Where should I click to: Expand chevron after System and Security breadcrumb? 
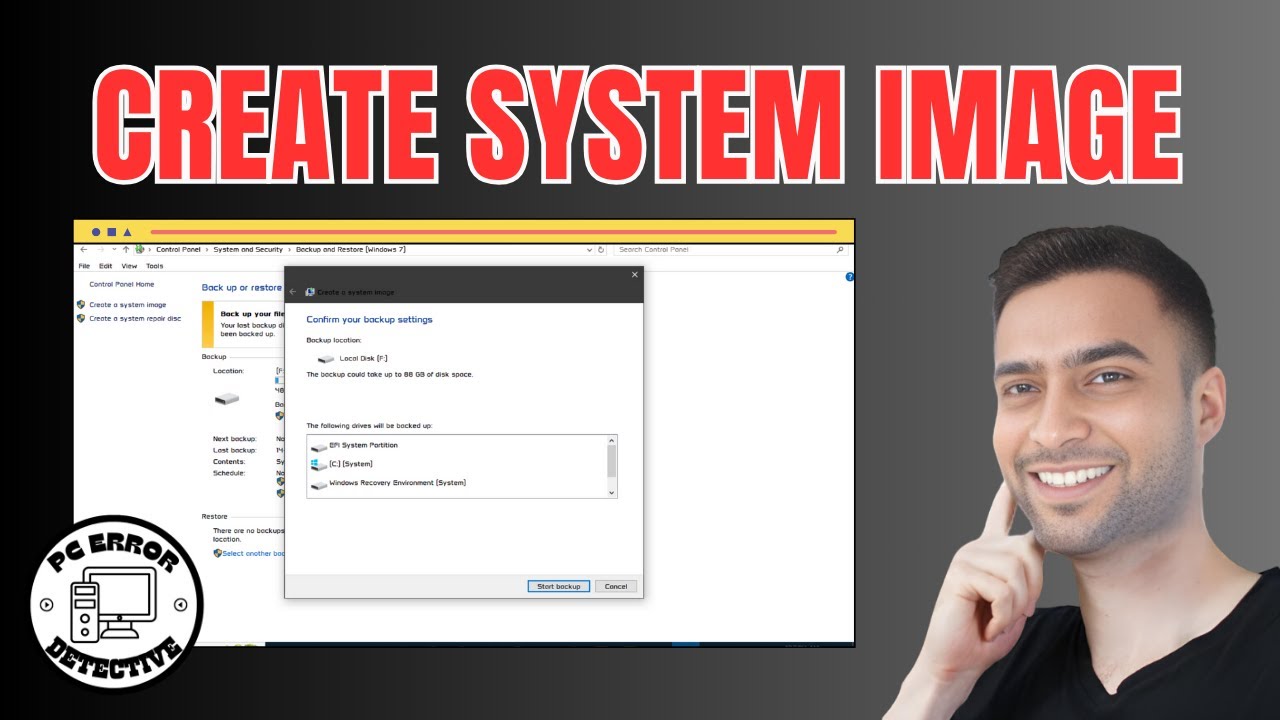[x=290, y=249]
